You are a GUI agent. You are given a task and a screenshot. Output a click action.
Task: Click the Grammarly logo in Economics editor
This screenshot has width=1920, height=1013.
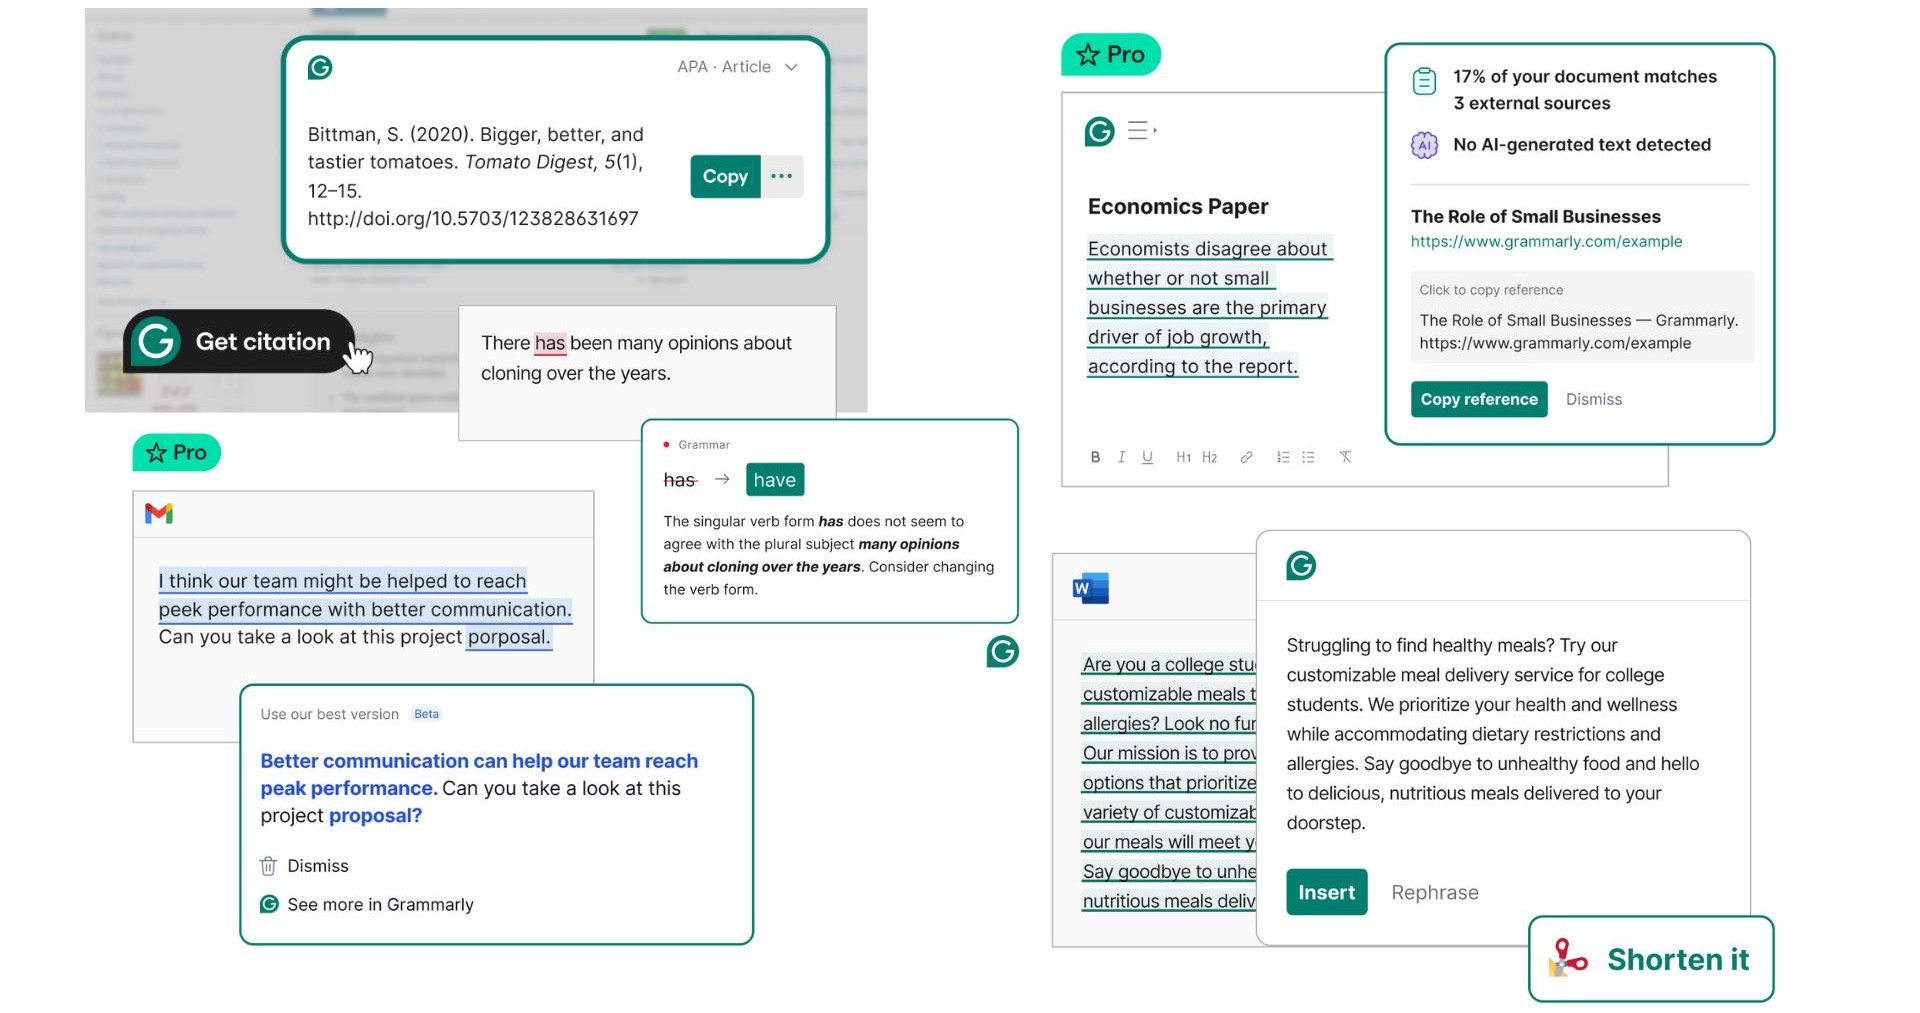coord(1100,131)
